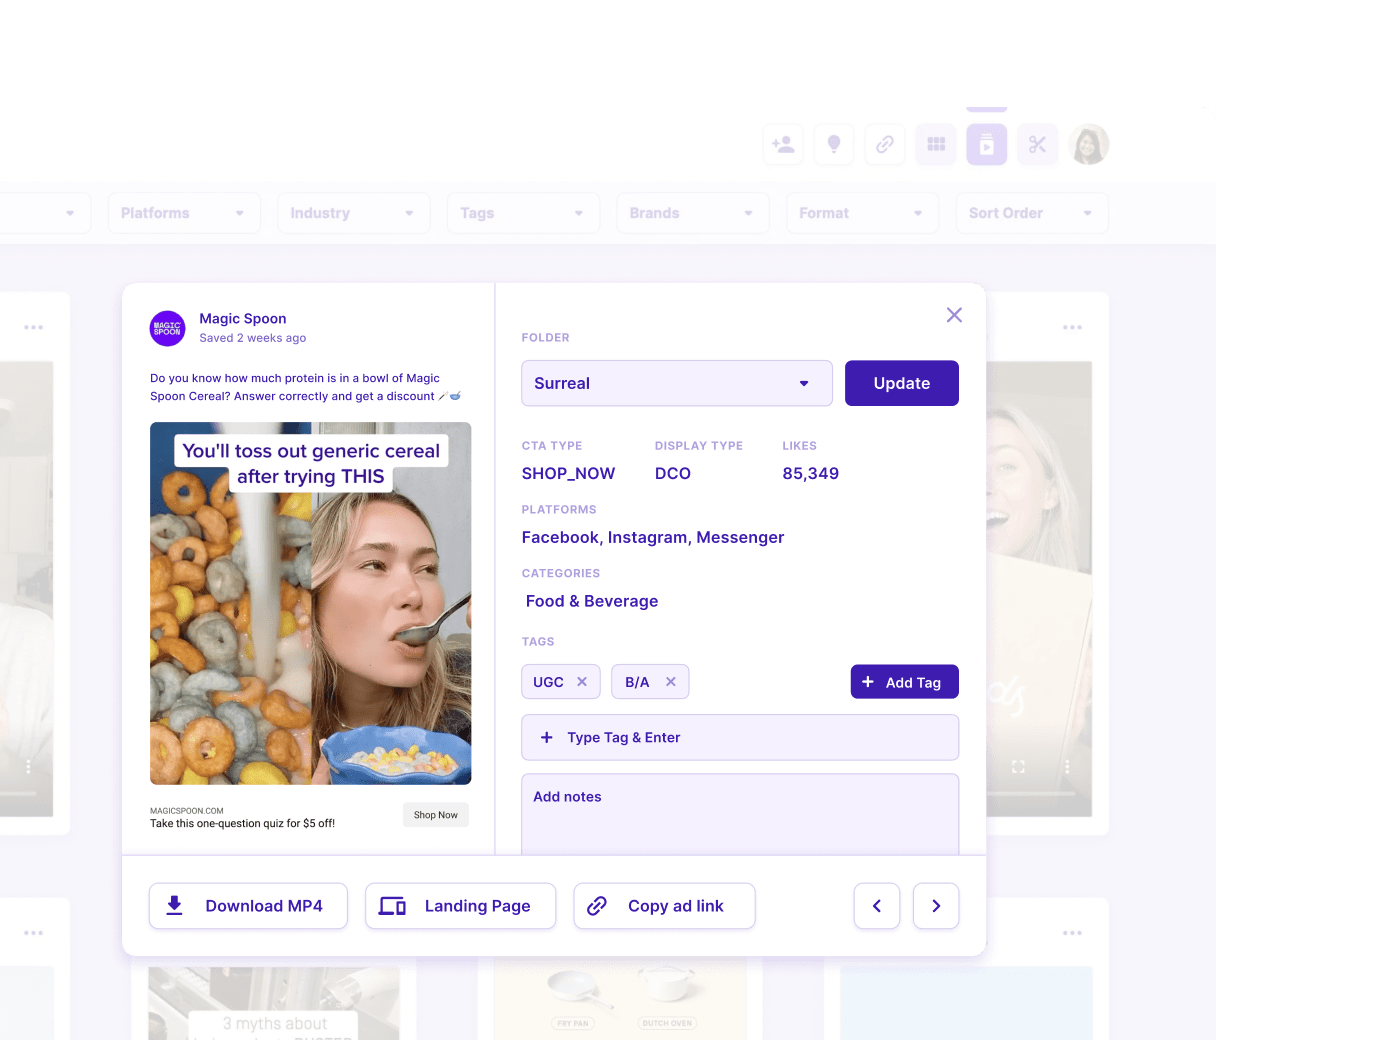This screenshot has width=1384, height=1040.
Task: Open the Sort Order dropdown
Action: [x=1031, y=213]
